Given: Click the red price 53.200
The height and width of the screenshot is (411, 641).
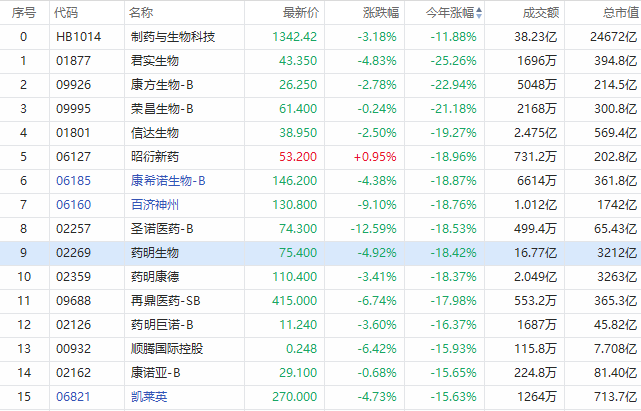Looking at the screenshot, I should [298, 157].
